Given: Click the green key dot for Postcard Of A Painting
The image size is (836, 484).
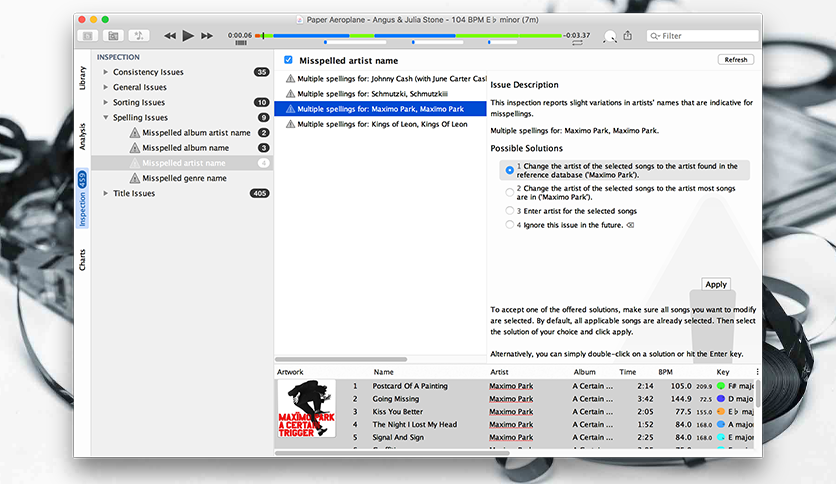Looking at the screenshot, I should click(721, 386).
